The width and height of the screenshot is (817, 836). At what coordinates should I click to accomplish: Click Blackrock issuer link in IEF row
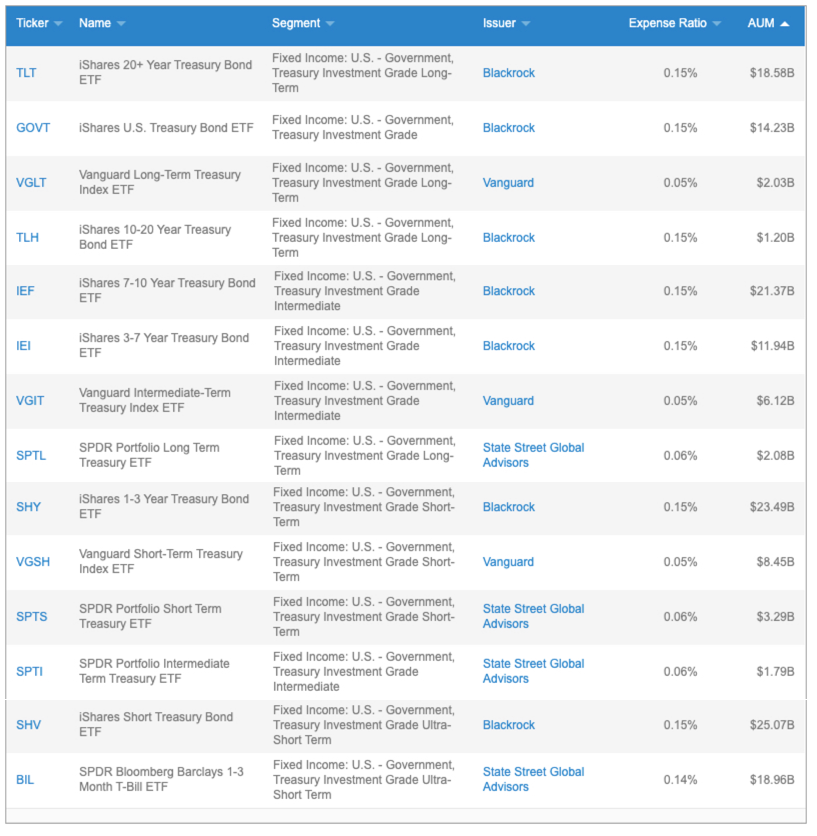(x=509, y=291)
